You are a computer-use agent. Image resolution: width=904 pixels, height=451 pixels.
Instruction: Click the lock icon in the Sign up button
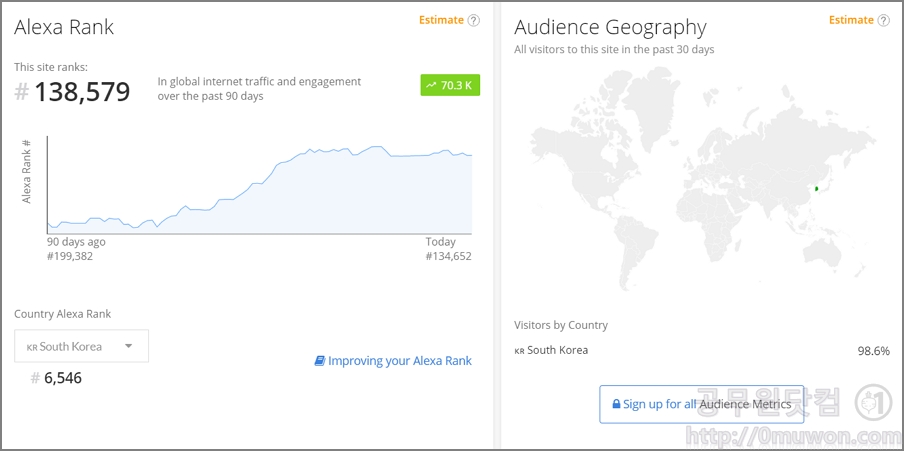[615, 404]
